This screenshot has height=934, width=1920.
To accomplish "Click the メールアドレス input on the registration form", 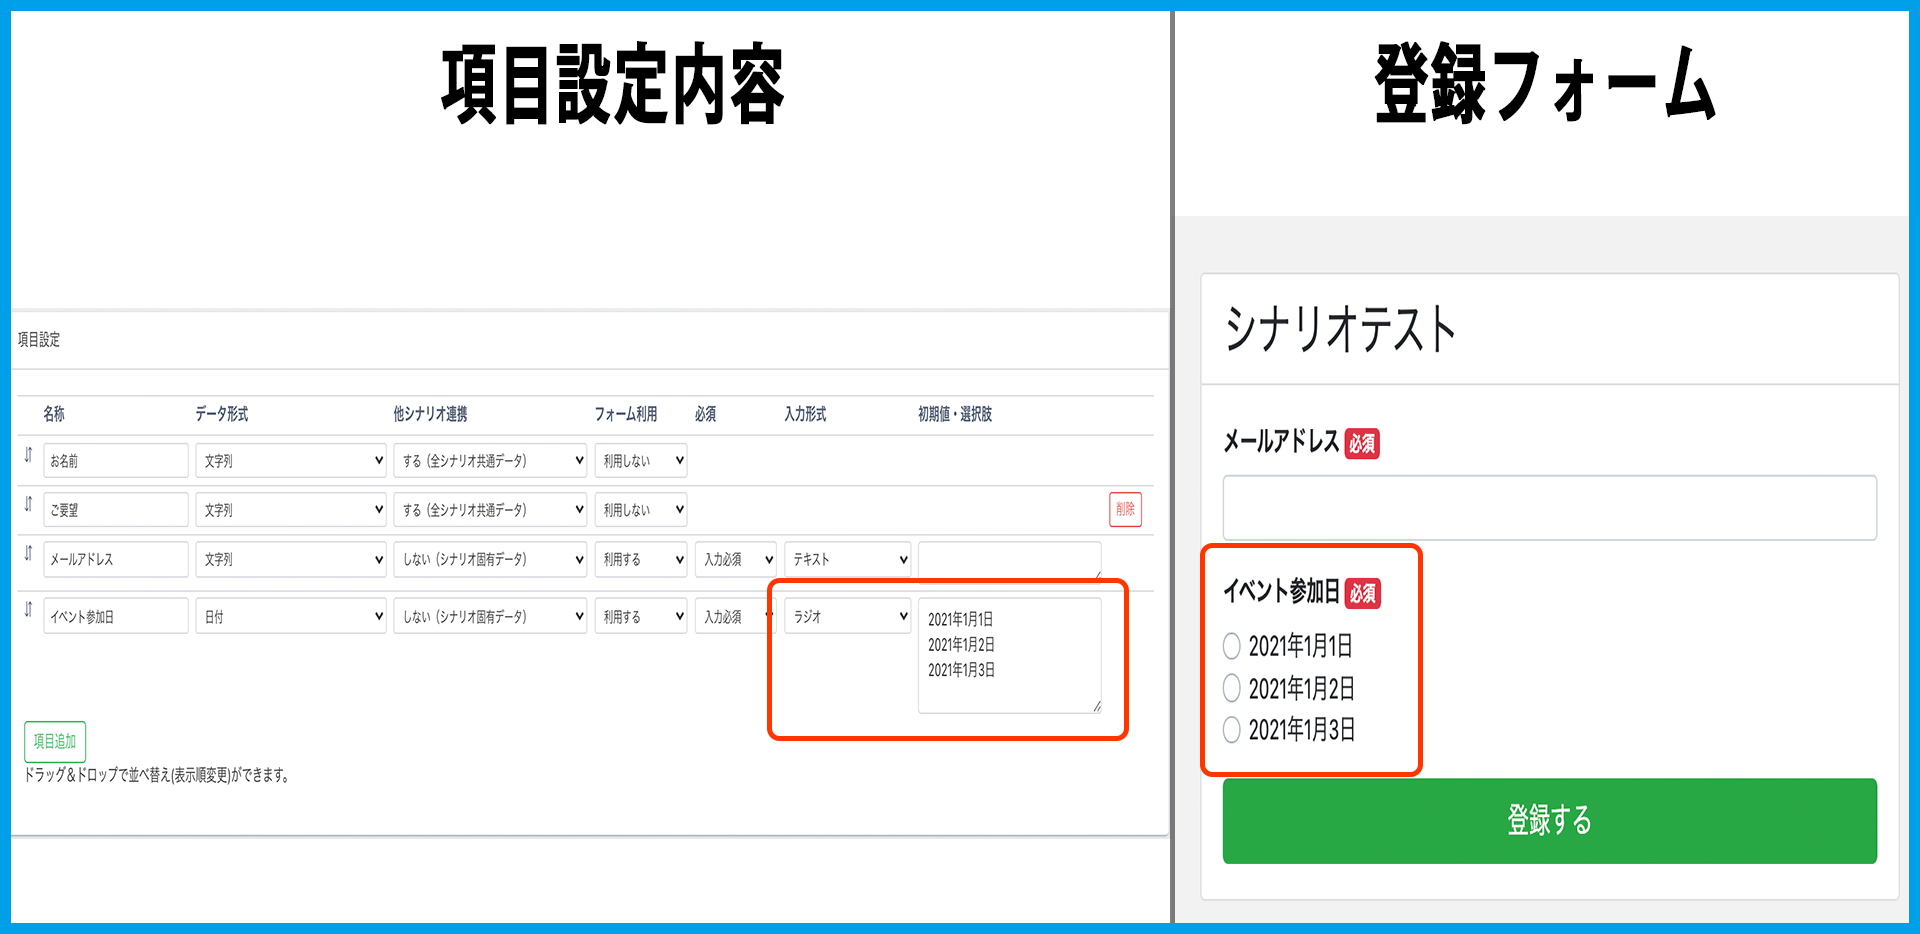I will coord(1548,508).
